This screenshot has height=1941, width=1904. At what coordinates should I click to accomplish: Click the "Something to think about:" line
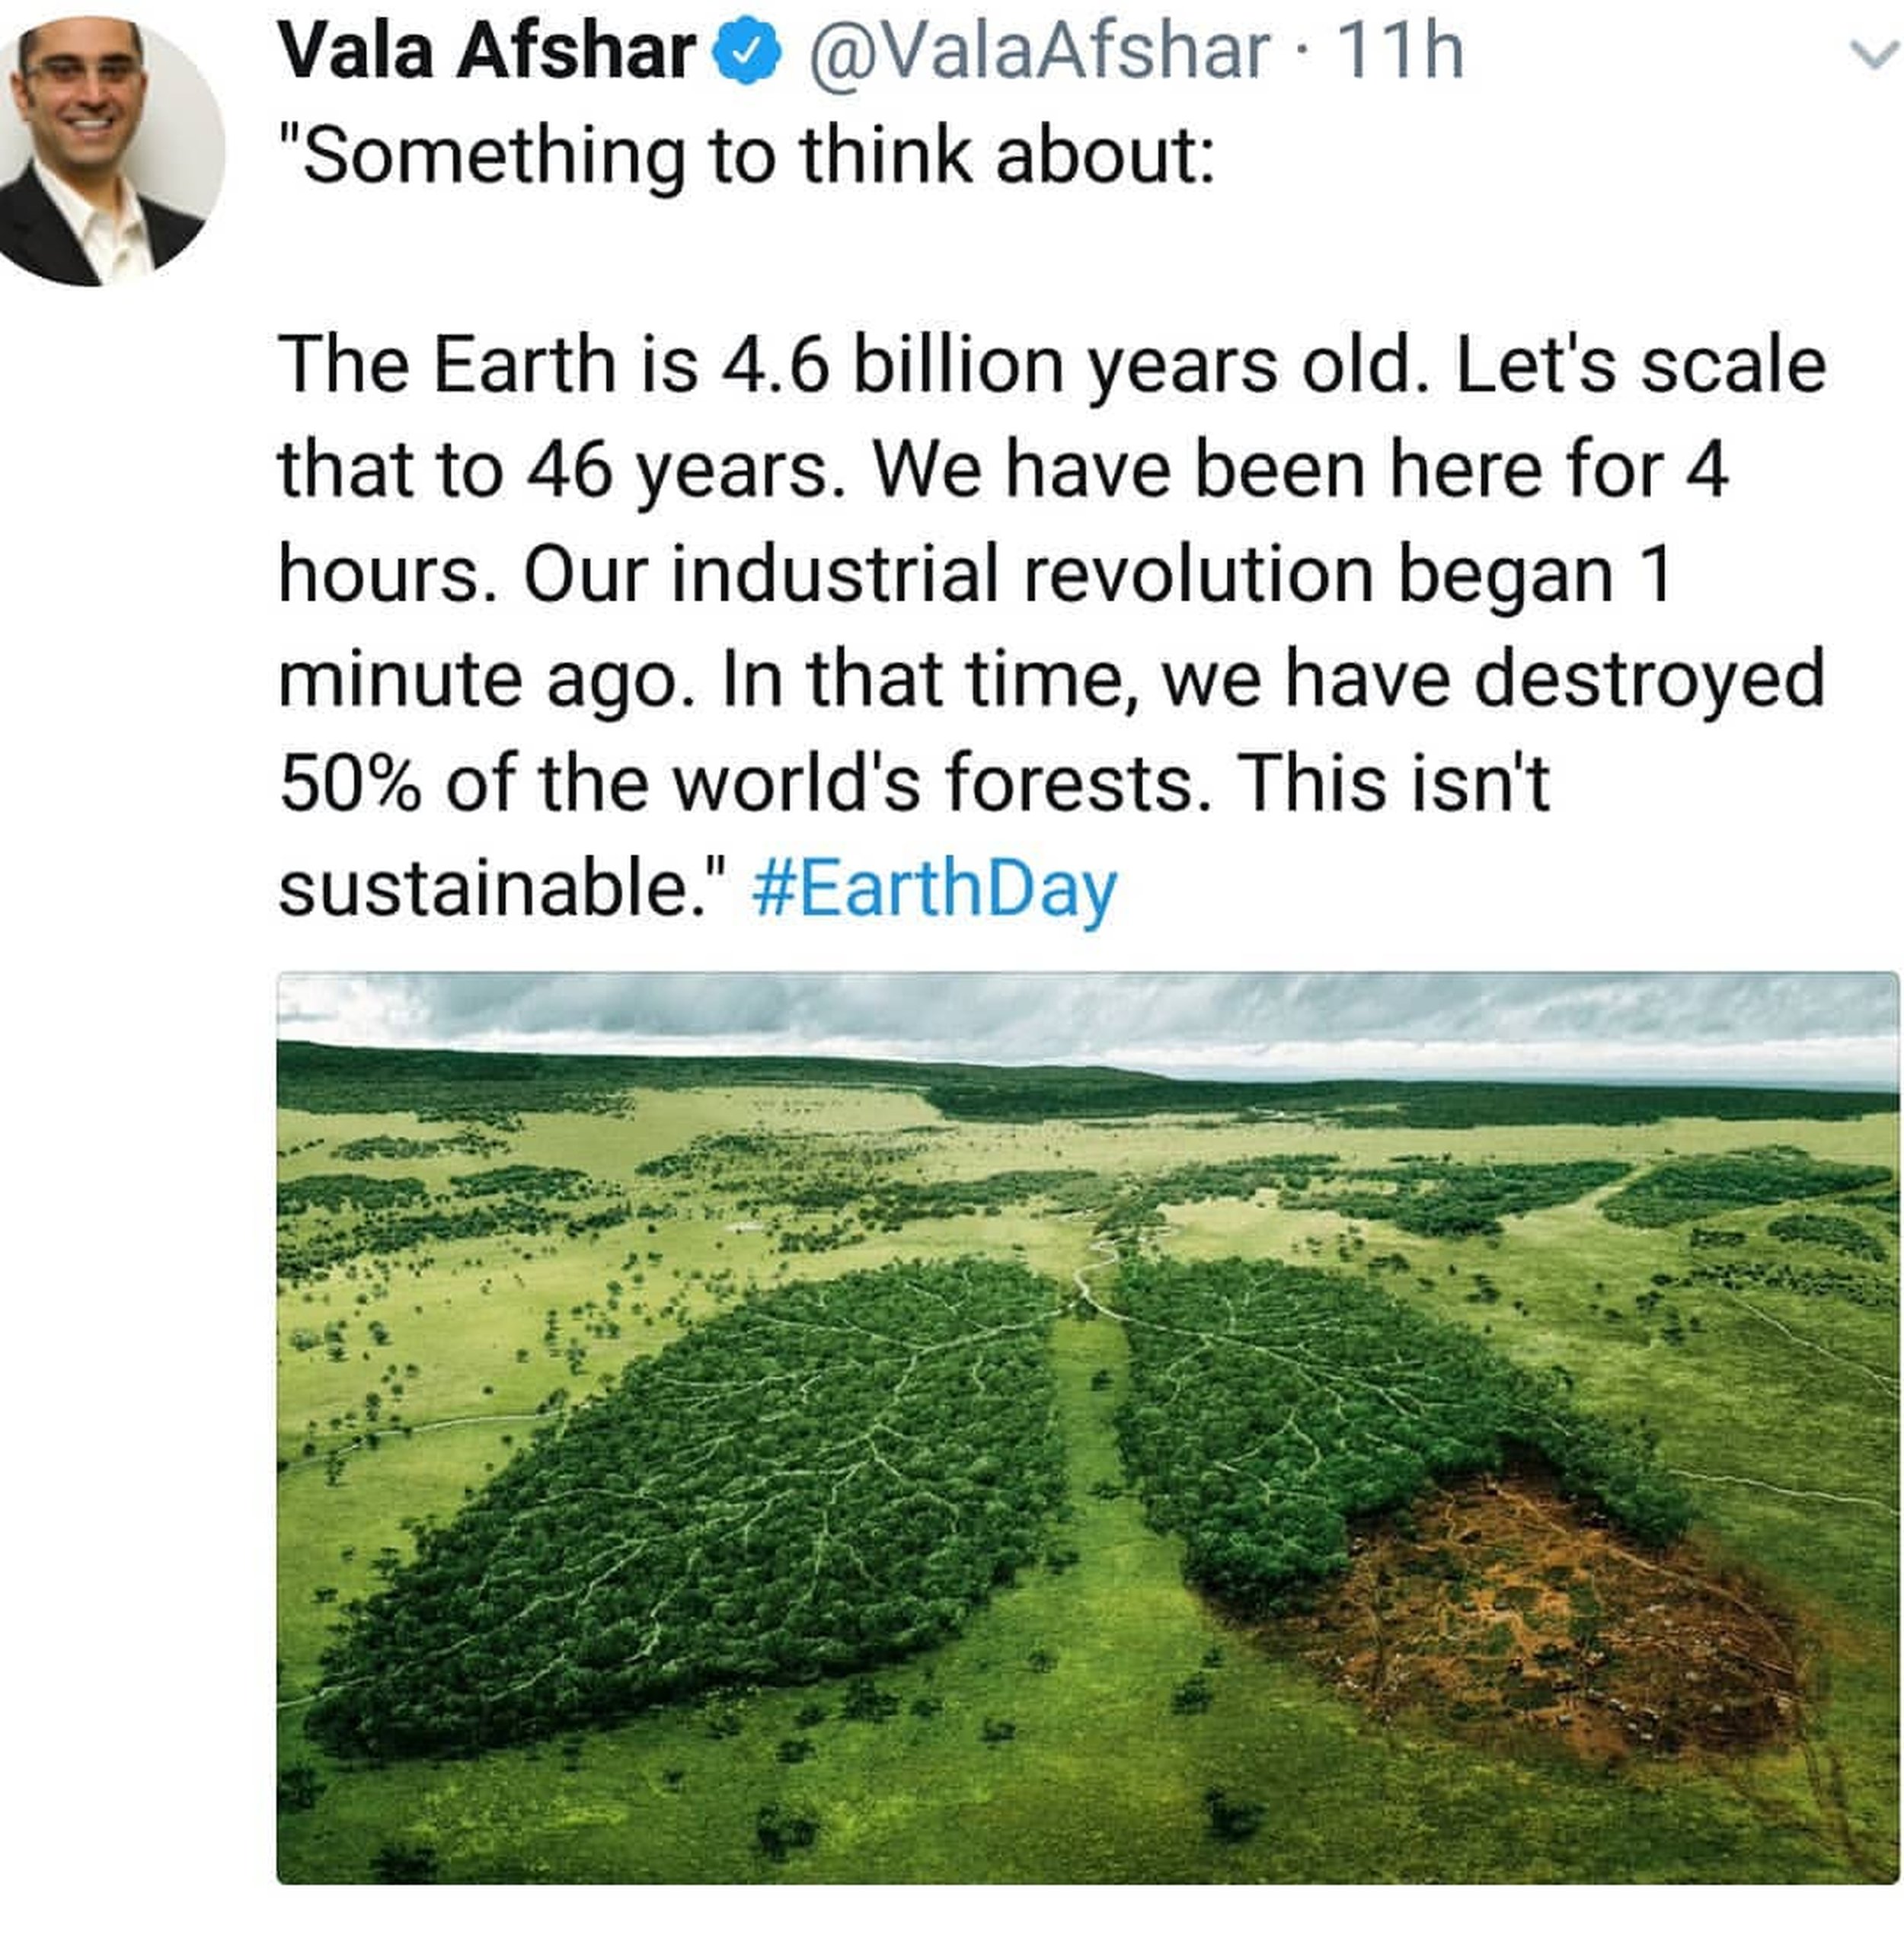click(x=746, y=156)
